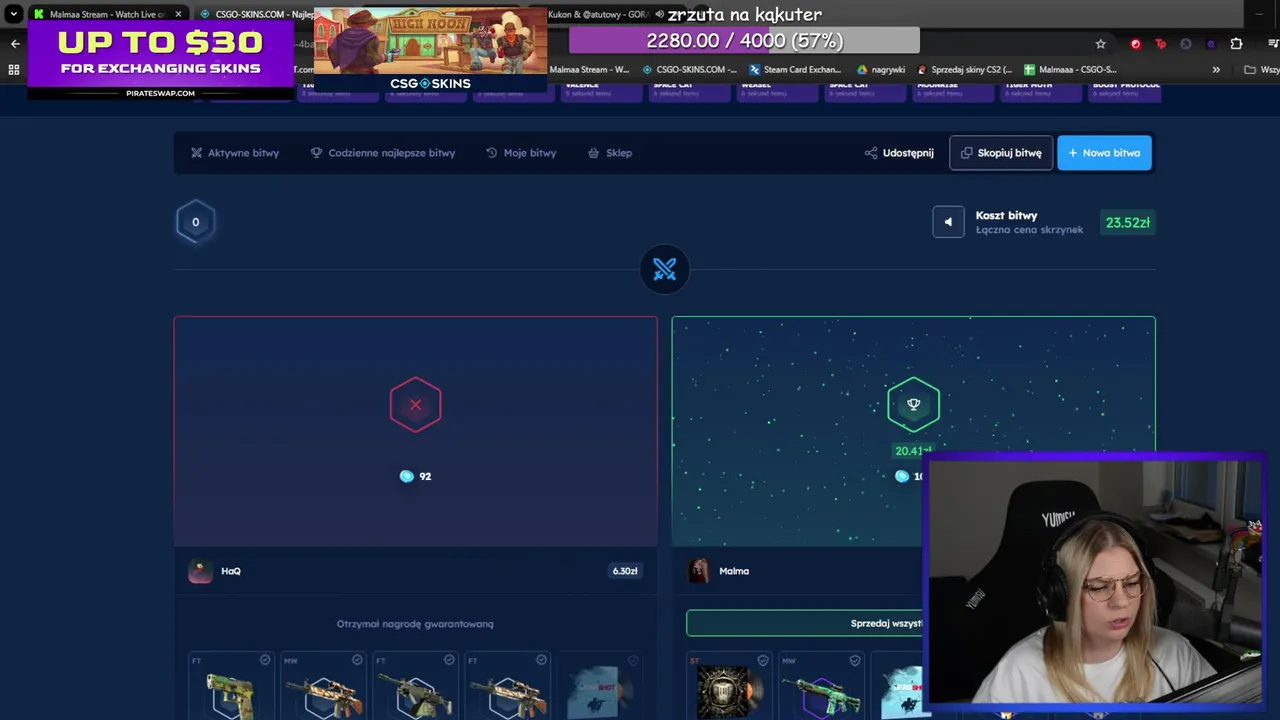Select HaQ's first FT pistol skin card
This screenshot has width=1280, height=720.
[231, 686]
